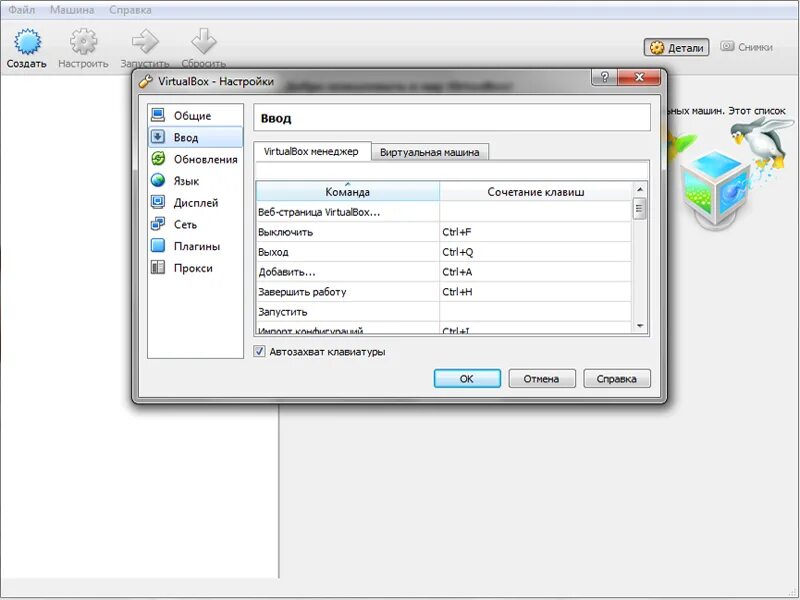Open the Язык globe category icon
Screen dimensions: 800x600
tap(158, 181)
